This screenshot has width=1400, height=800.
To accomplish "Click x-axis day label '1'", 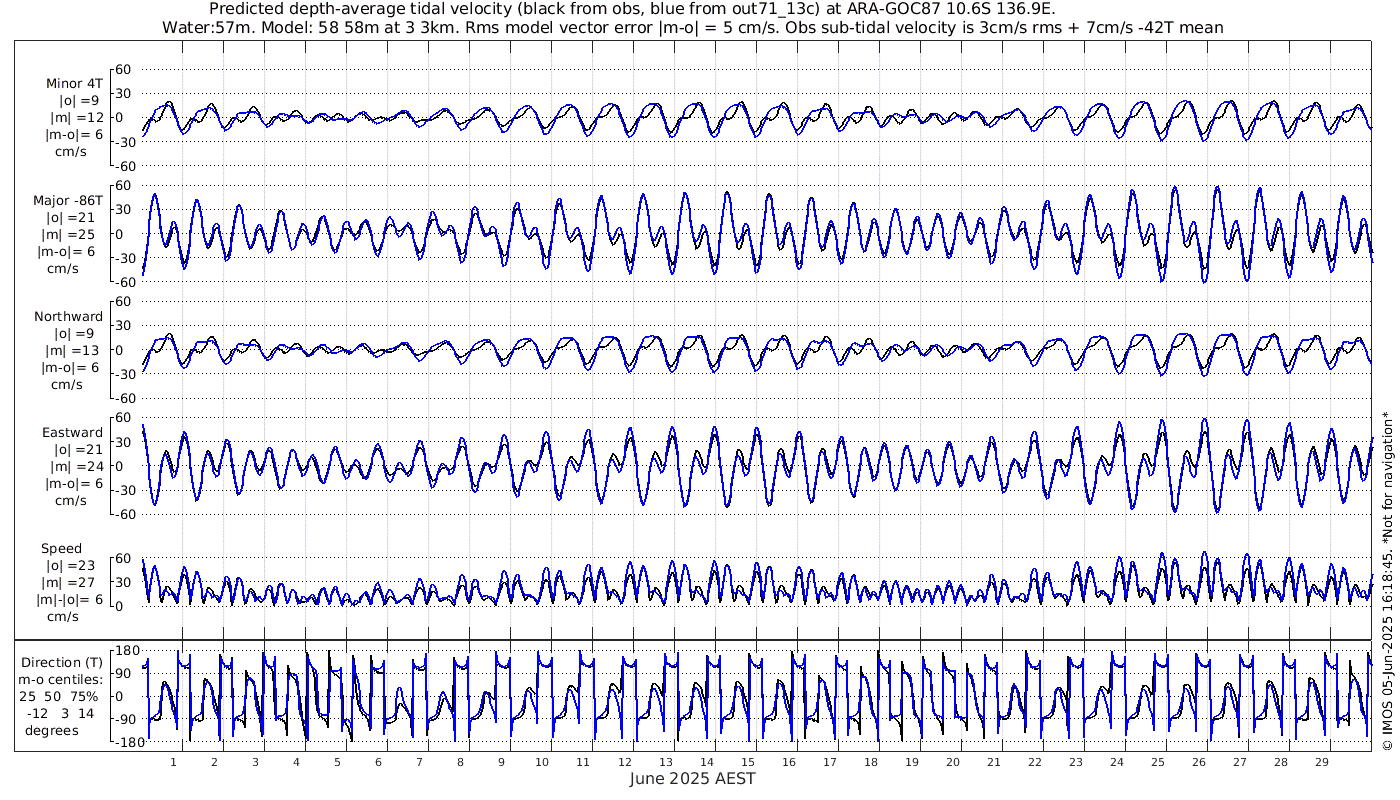I will click(x=174, y=761).
